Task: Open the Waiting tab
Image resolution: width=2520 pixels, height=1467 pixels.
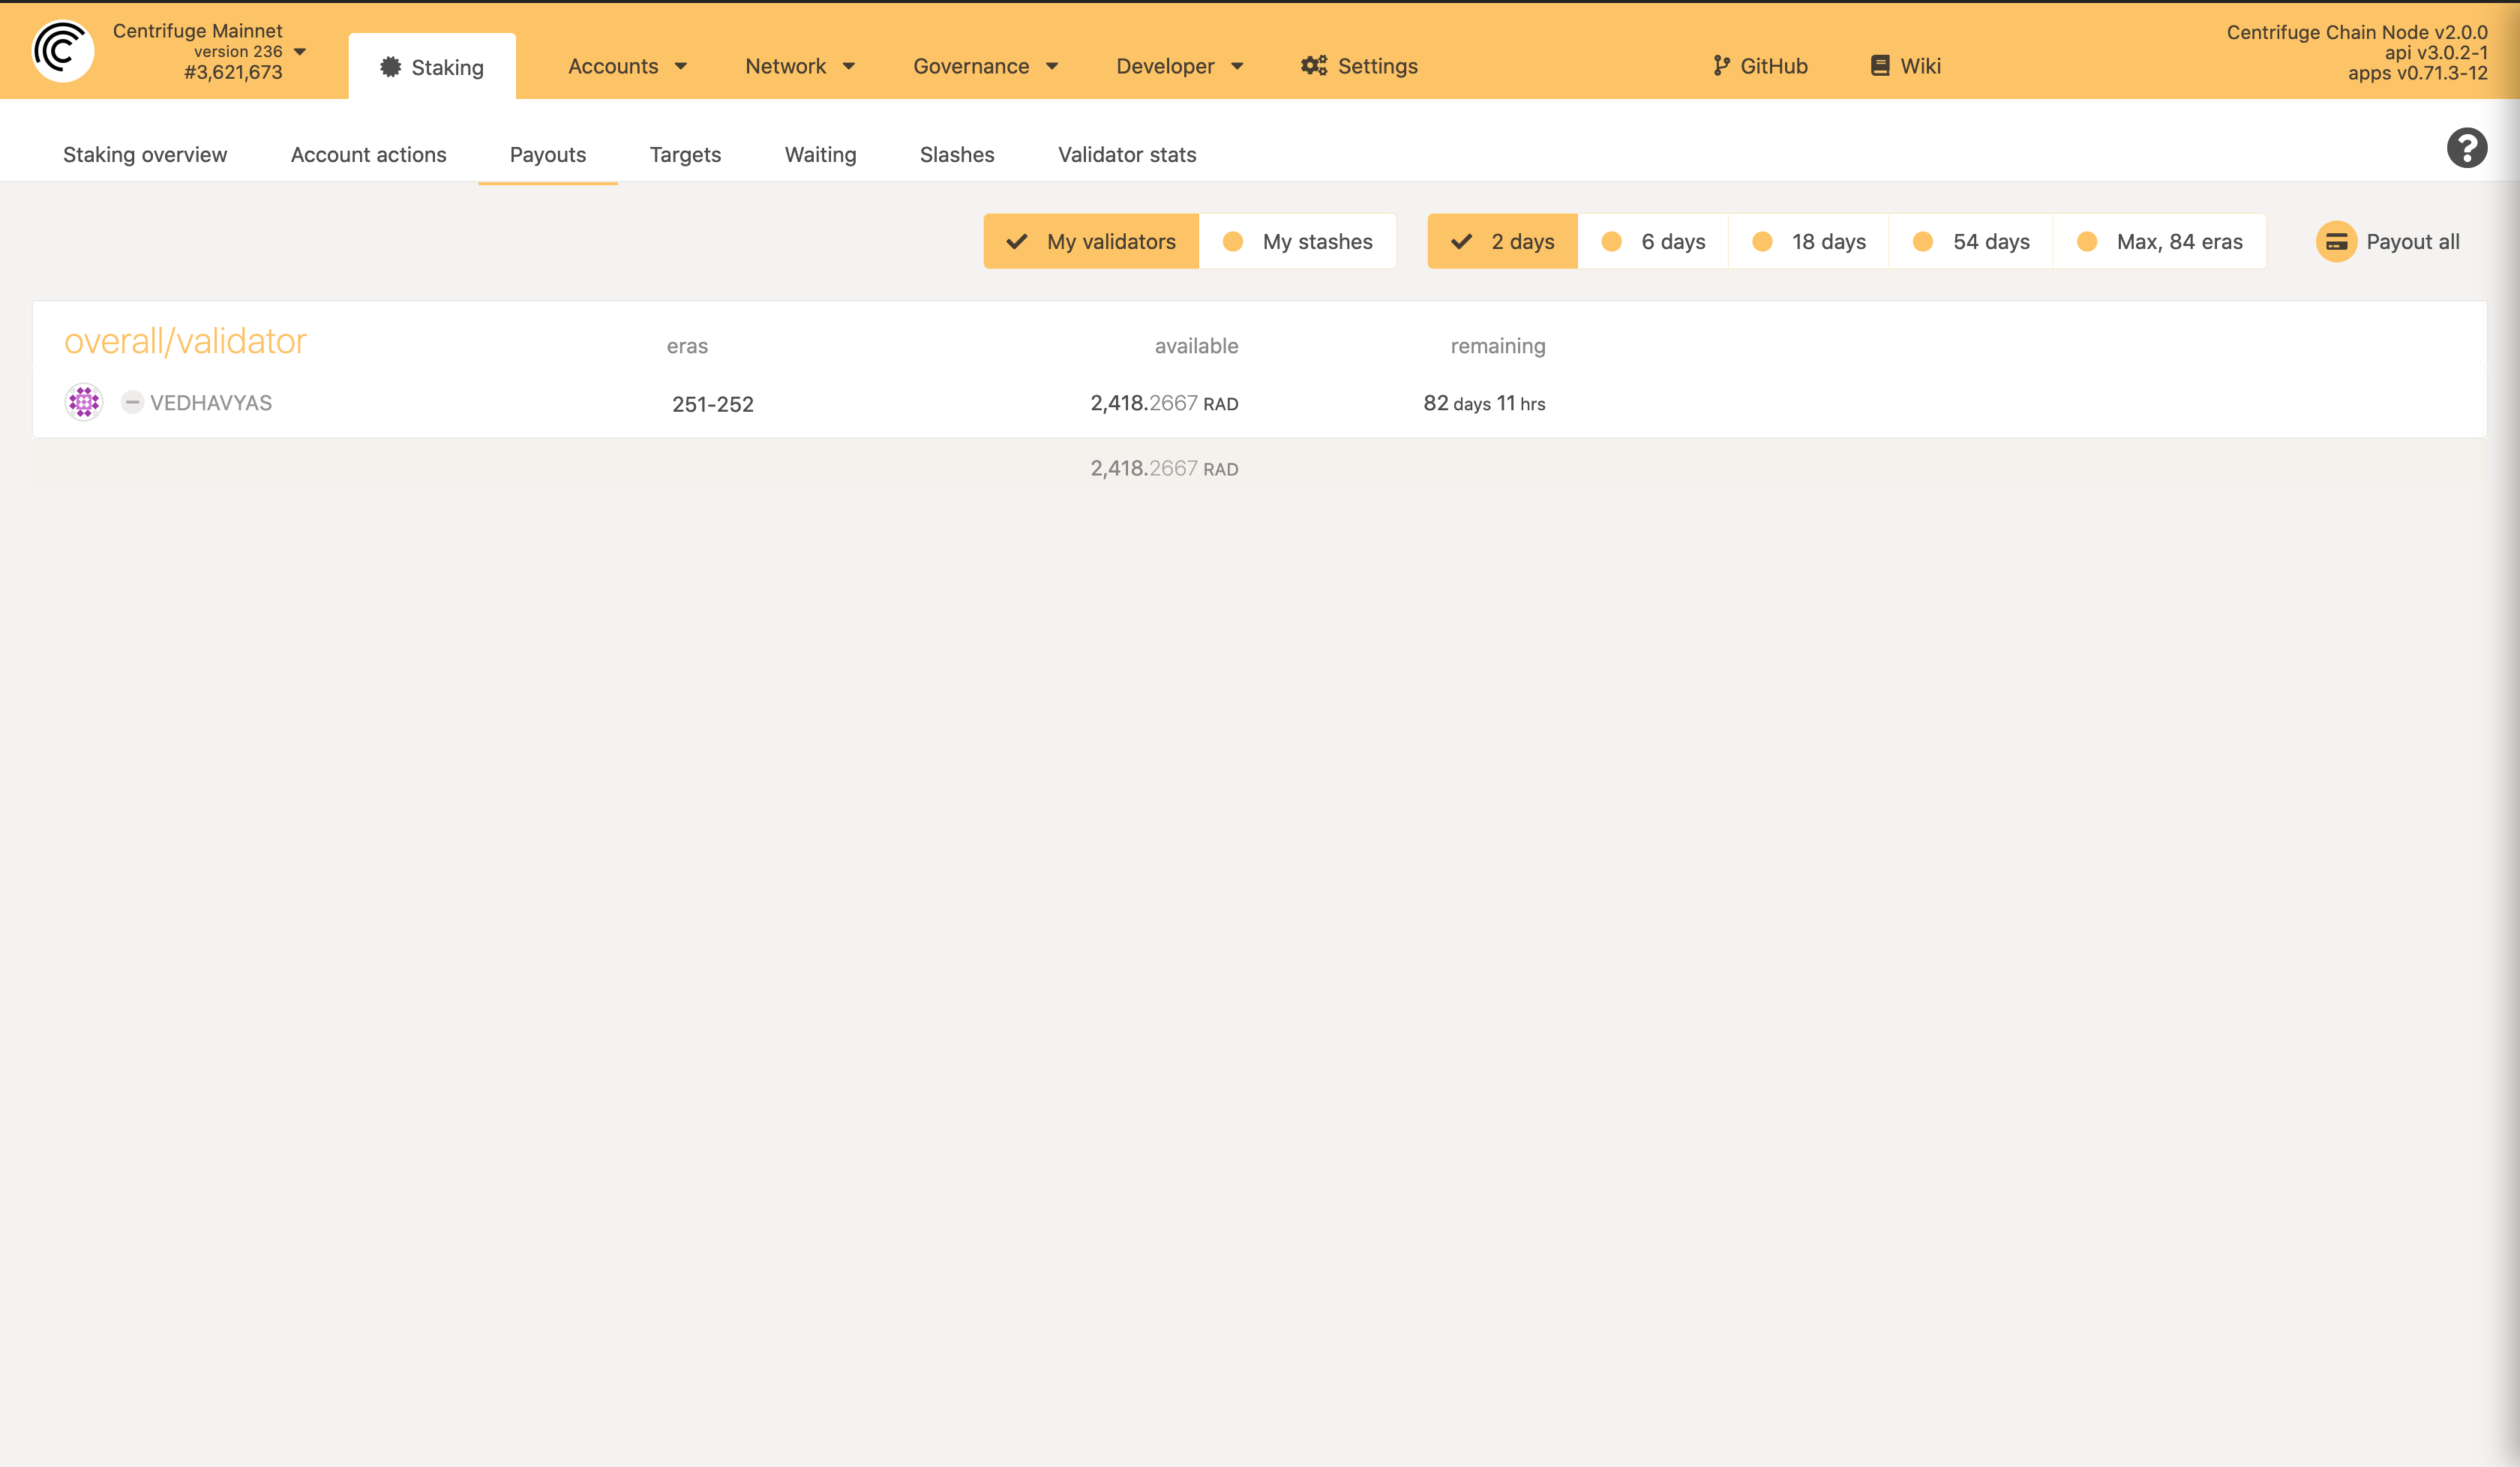Action: (x=821, y=154)
